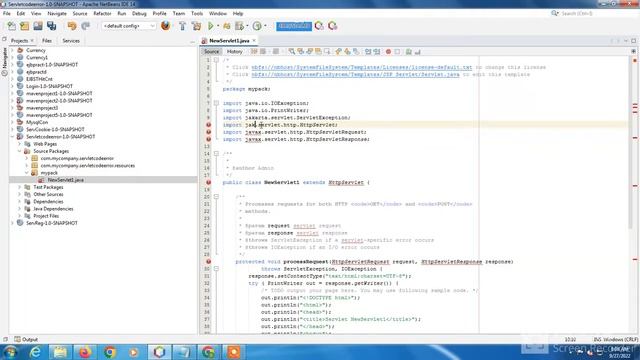This screenshot has width=640, height=360.
Task: Click the Previous Bookmark icon
Action: point(338,51)
